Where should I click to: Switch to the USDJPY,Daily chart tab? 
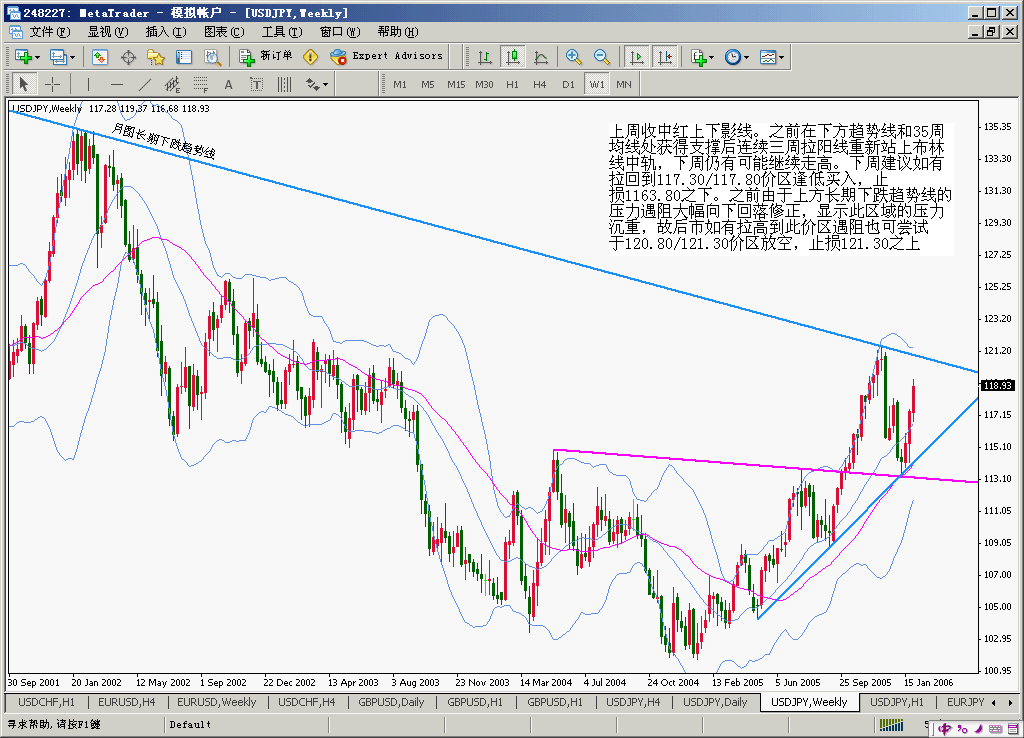coord(715,702)
